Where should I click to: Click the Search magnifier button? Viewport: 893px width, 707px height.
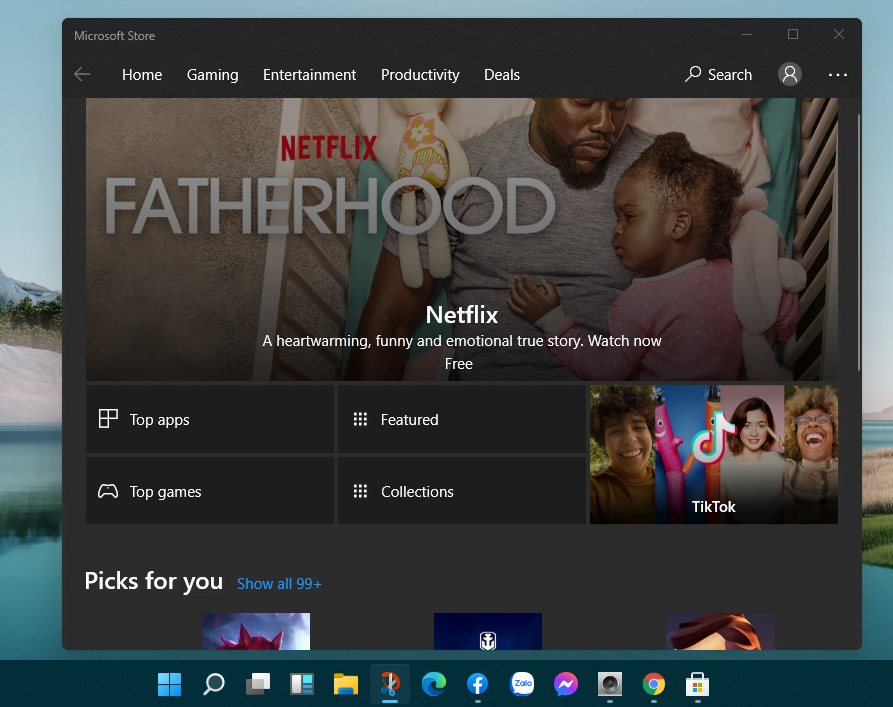718,75
